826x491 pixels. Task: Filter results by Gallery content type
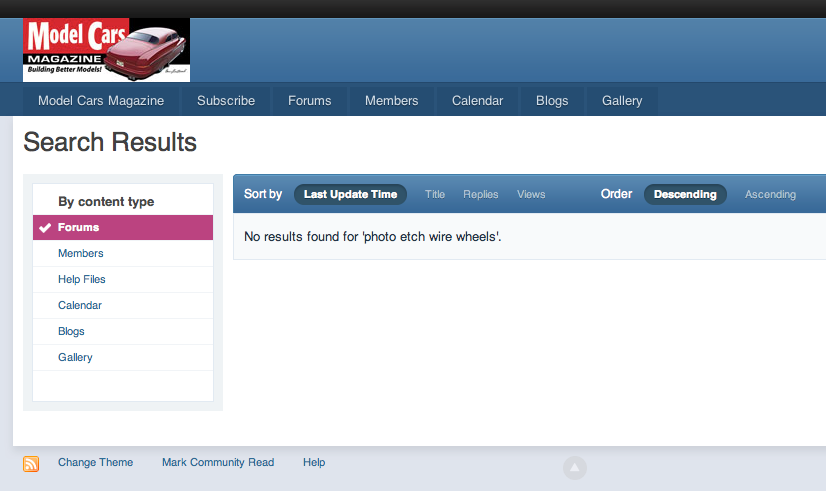click(123, 357)
